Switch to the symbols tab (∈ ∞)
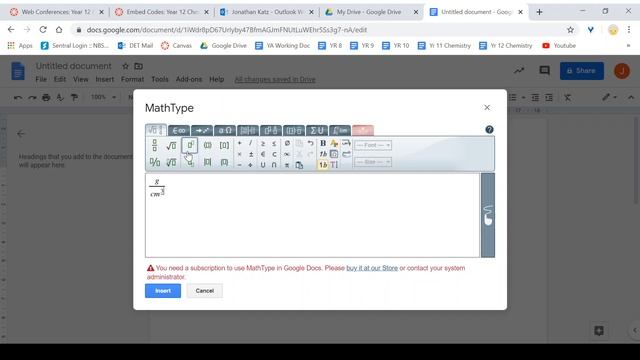 click(x=179, y=130)
